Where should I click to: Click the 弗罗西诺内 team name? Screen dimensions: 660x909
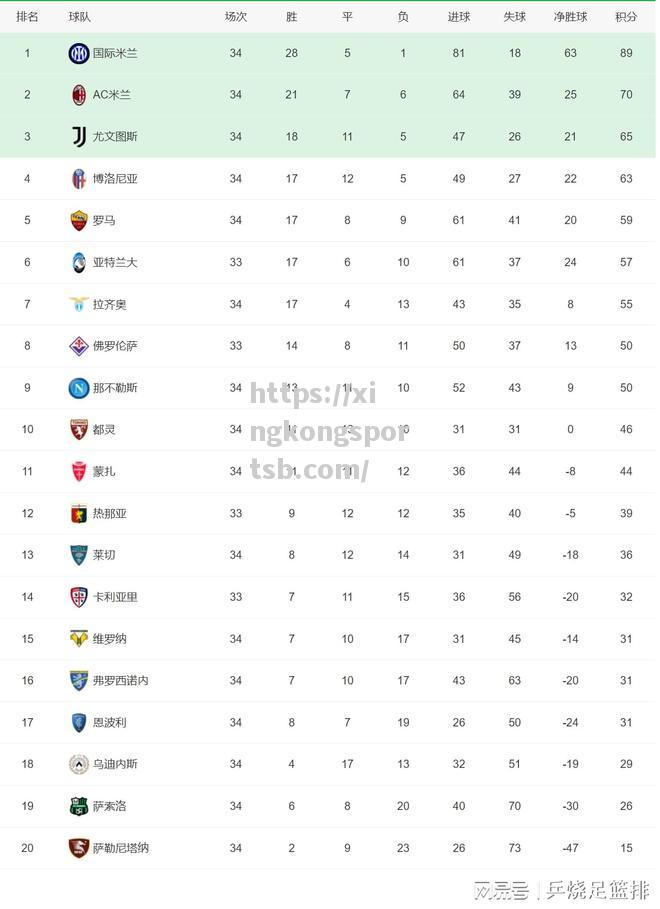point(121,681)
